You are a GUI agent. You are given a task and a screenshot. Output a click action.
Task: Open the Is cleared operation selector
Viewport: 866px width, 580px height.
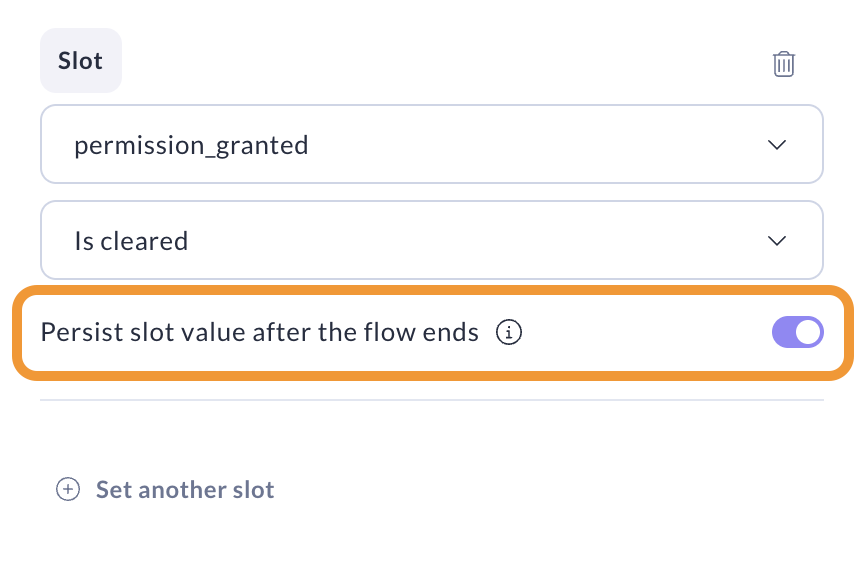[431, 241]
